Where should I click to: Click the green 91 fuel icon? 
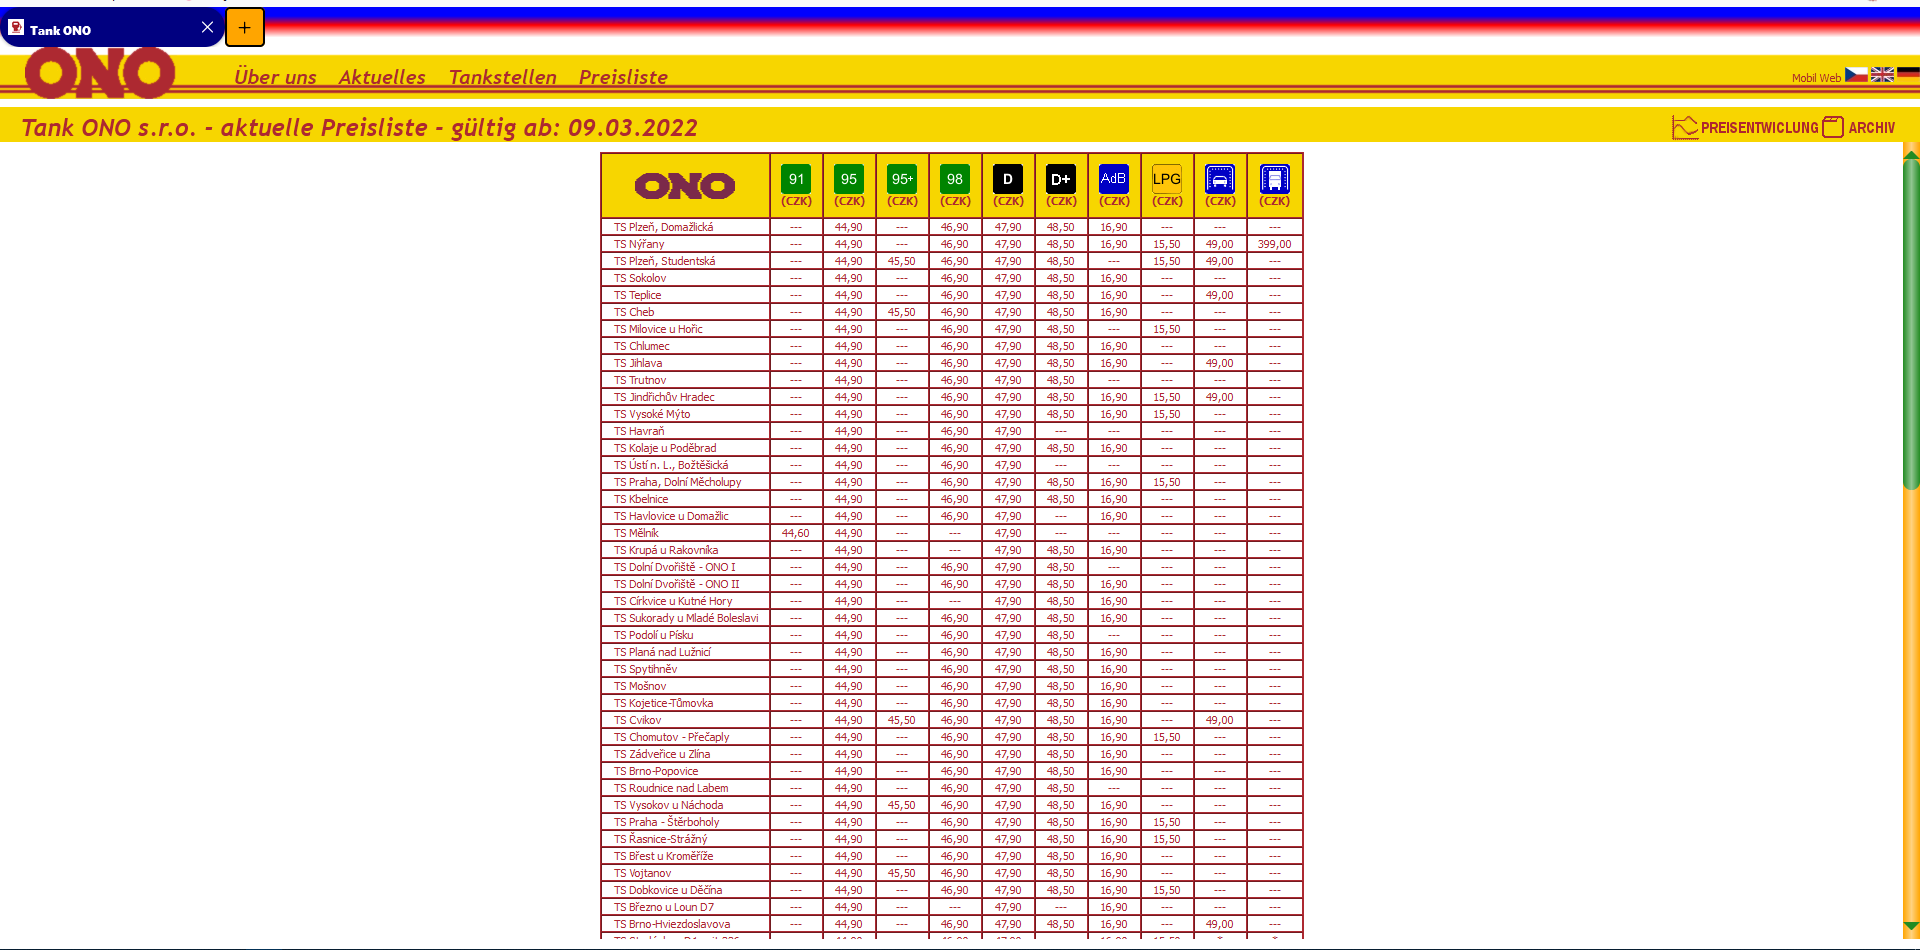click(796, 179)
